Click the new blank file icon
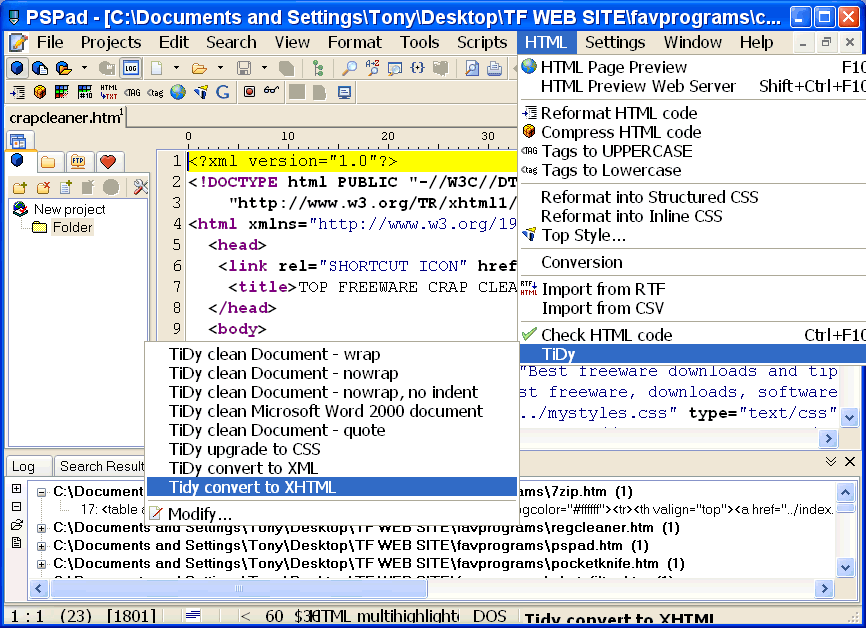866x628 pixels. coord(157,68)
